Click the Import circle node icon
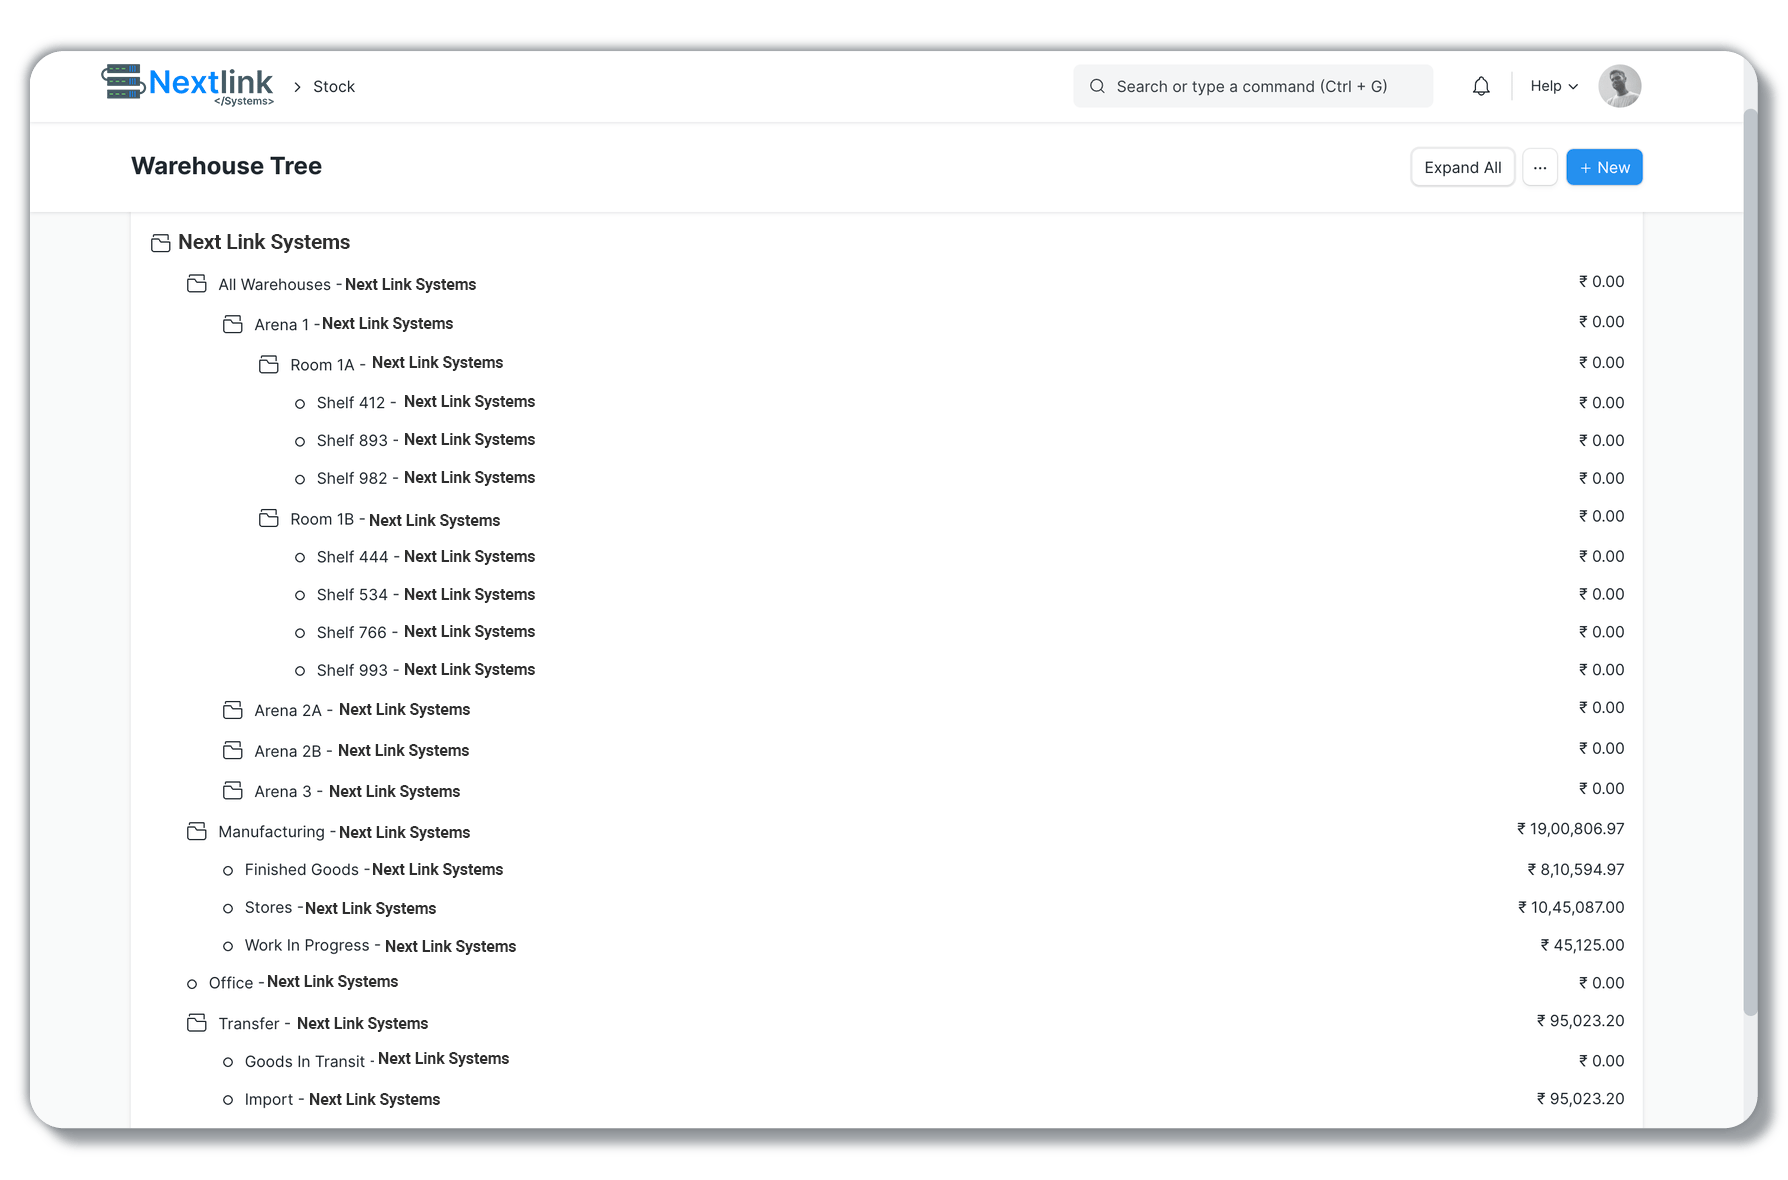Viewport: 1788px width, 1180px height. pos(228,1100)
